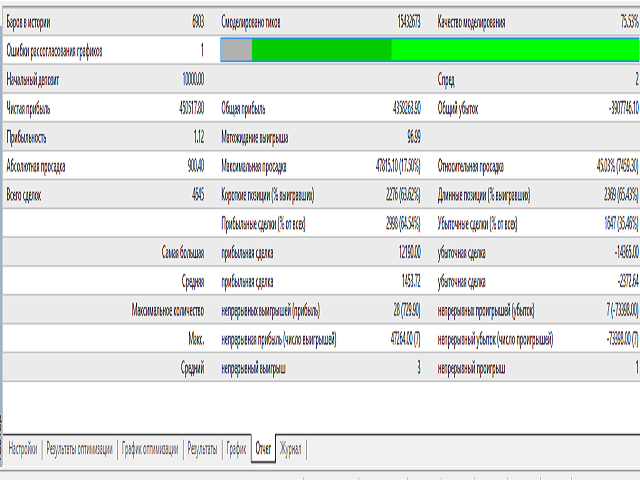Screen dimensions: 640x480
Task: Click 'Убыточные сделки (% от всех)' label
Action: (477, 224)
